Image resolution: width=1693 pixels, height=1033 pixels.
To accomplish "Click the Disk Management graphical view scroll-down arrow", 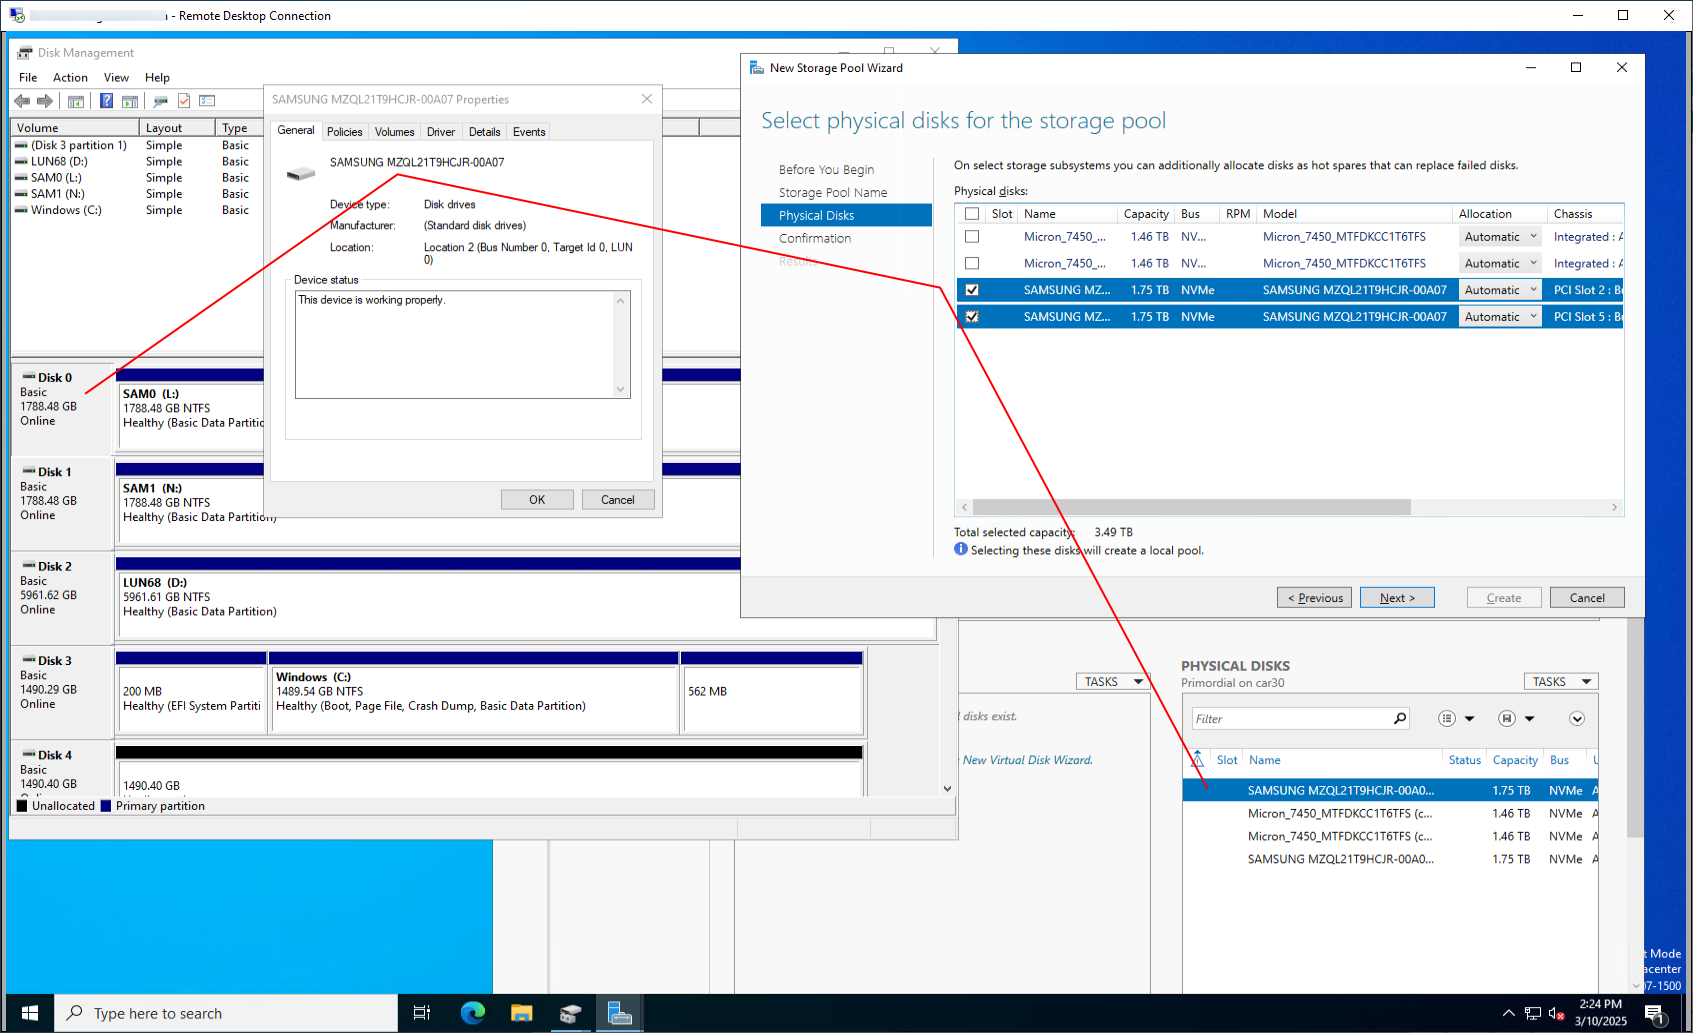I will (x=947, y=788).
